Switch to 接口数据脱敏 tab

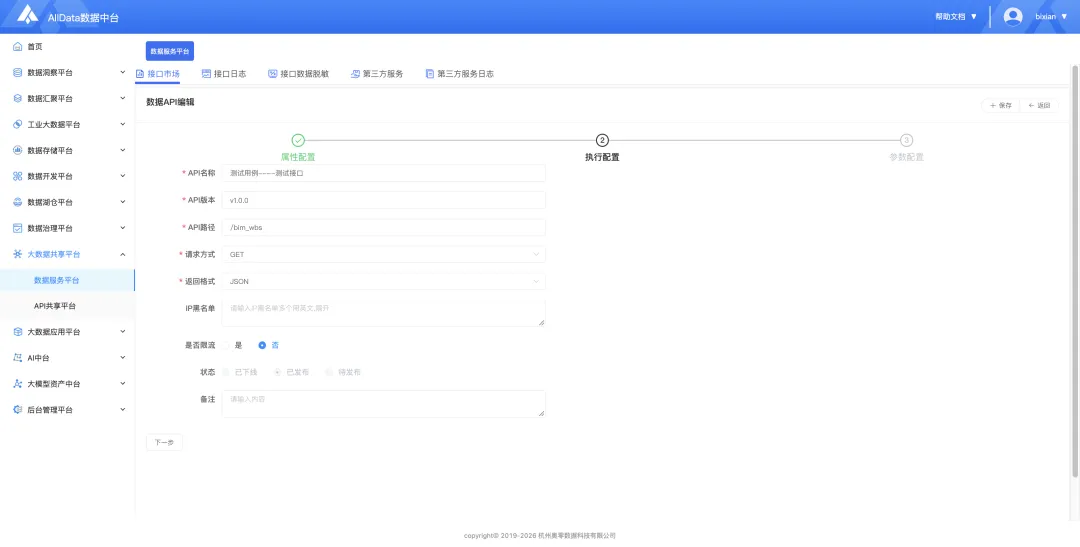pyautogui.click(x=298, y=74)
